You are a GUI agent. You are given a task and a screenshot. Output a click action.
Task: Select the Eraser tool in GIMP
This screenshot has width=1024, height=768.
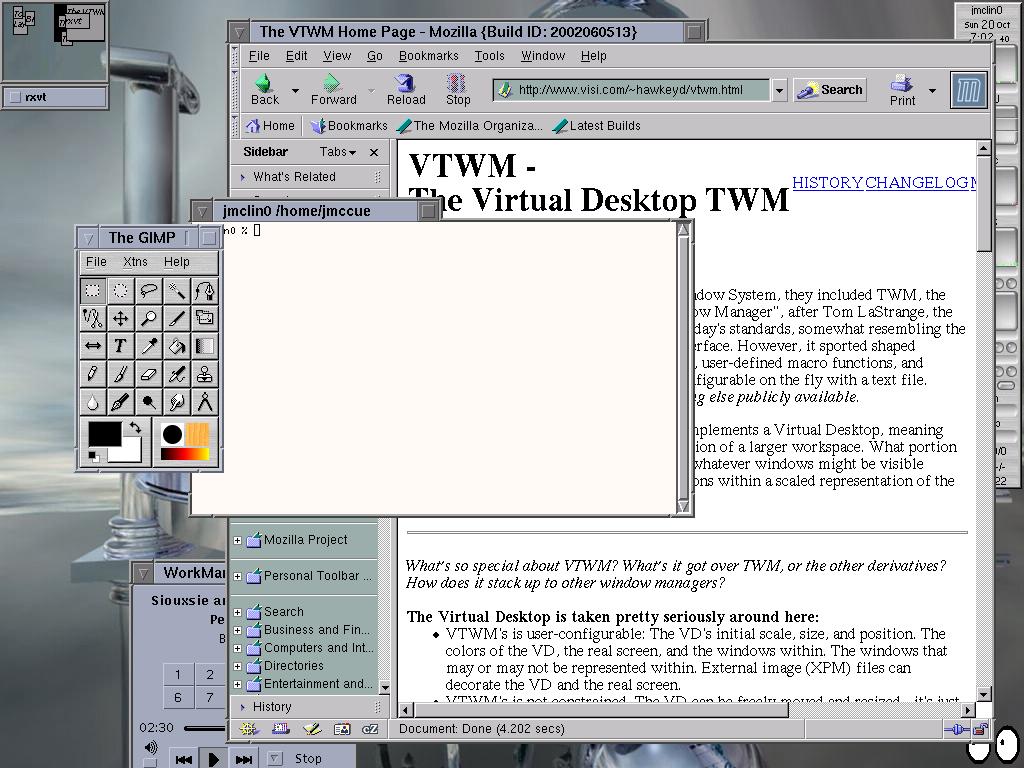[149, 374]
